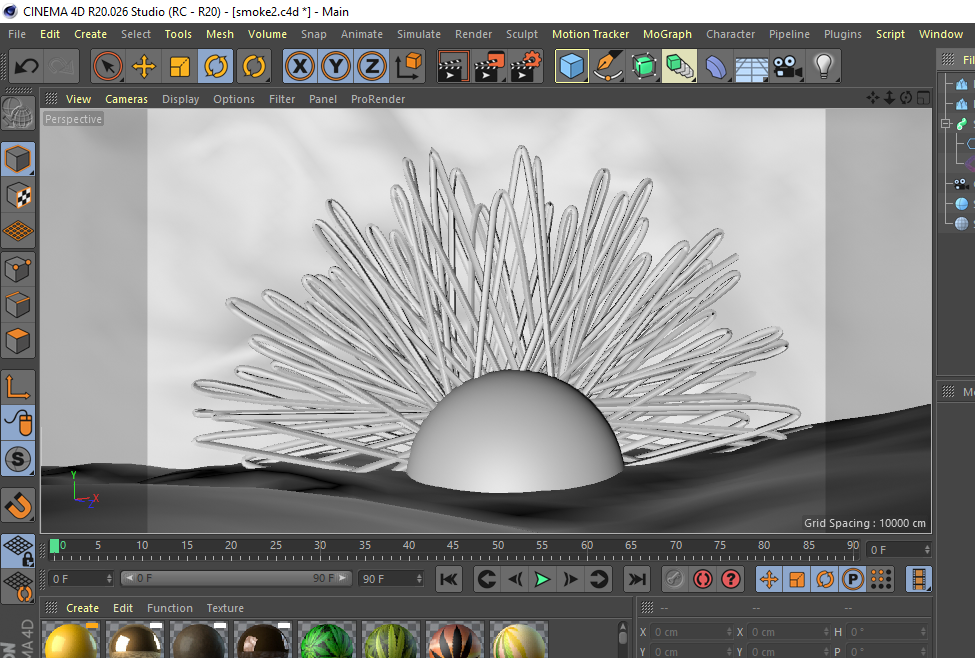This screenshot has height=658, width=975.
Task: Switch to Points mode
Action: pos(18,269)
